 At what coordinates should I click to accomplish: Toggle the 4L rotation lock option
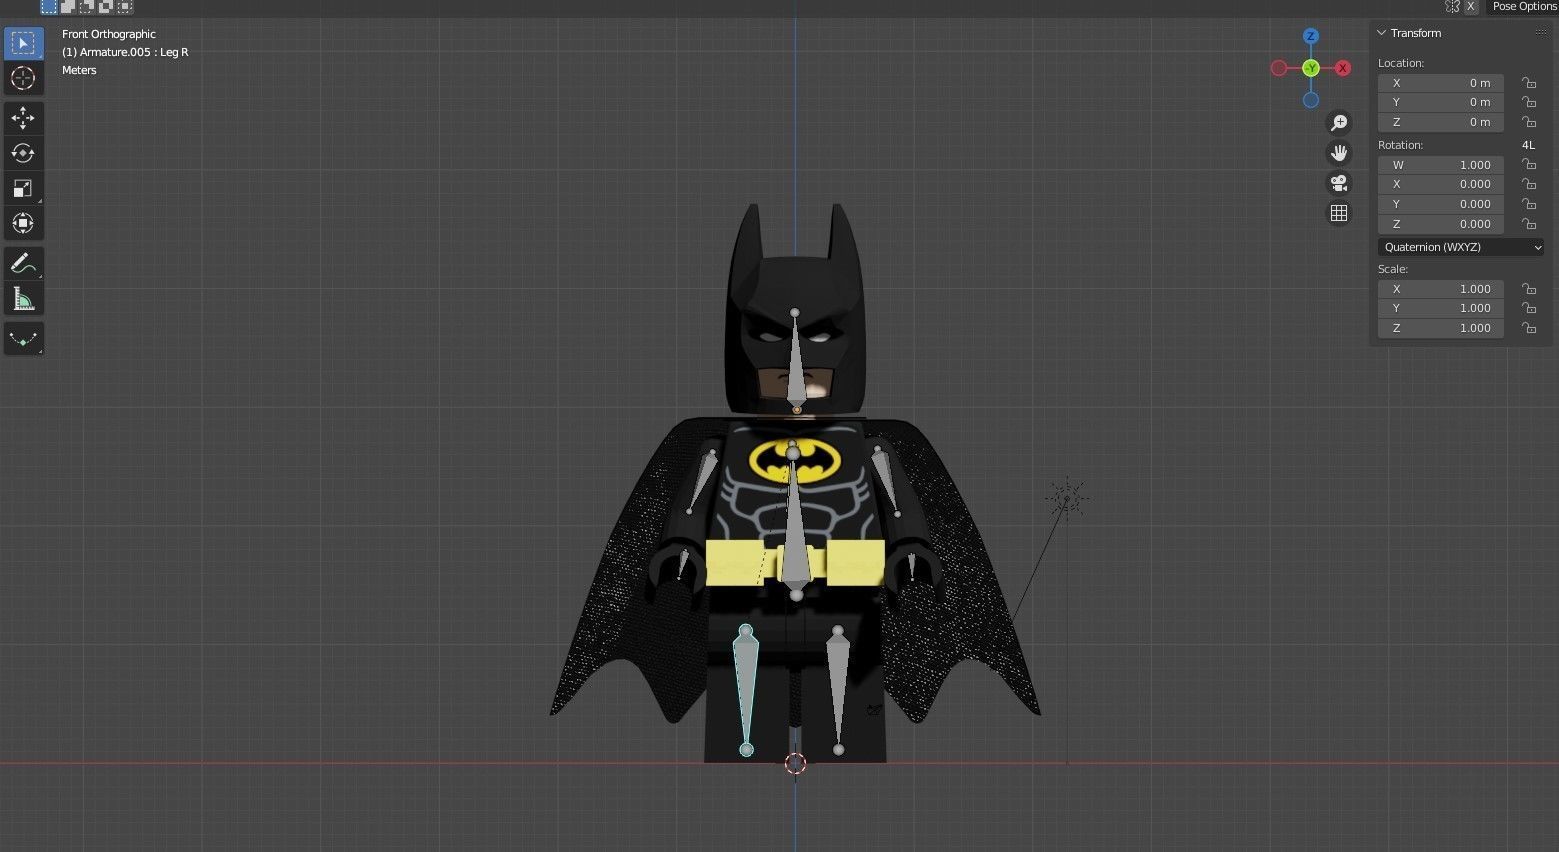[x=1528, y=145]
